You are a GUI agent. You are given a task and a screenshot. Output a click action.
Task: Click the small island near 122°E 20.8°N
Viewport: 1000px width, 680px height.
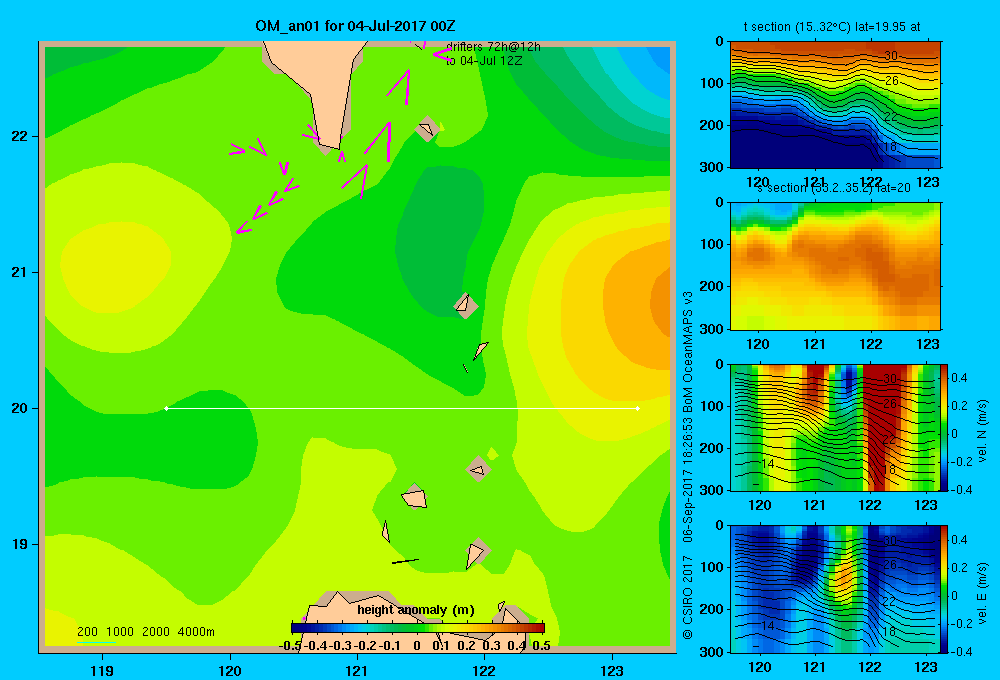[x=466, y=305]
